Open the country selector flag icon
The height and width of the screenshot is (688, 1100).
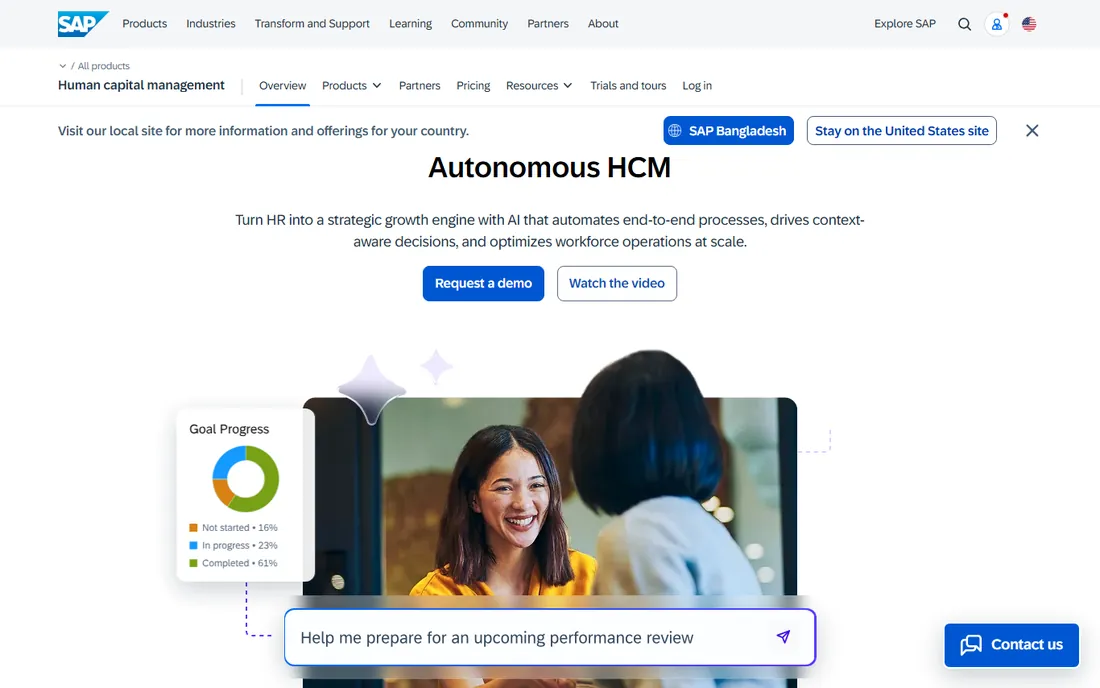click(1029, 24)
